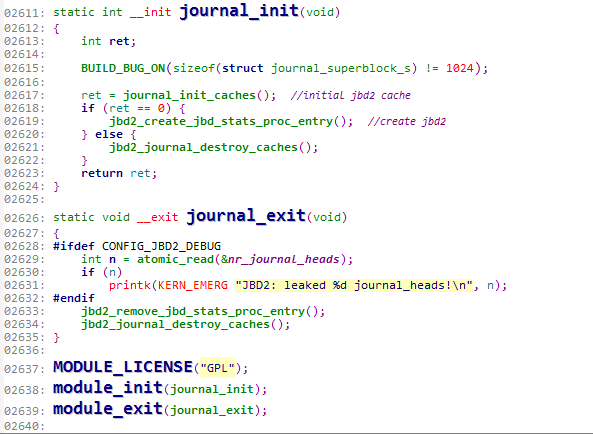593x434 pixels.
Task: Select line number 02626
Action: pos(24,218)
